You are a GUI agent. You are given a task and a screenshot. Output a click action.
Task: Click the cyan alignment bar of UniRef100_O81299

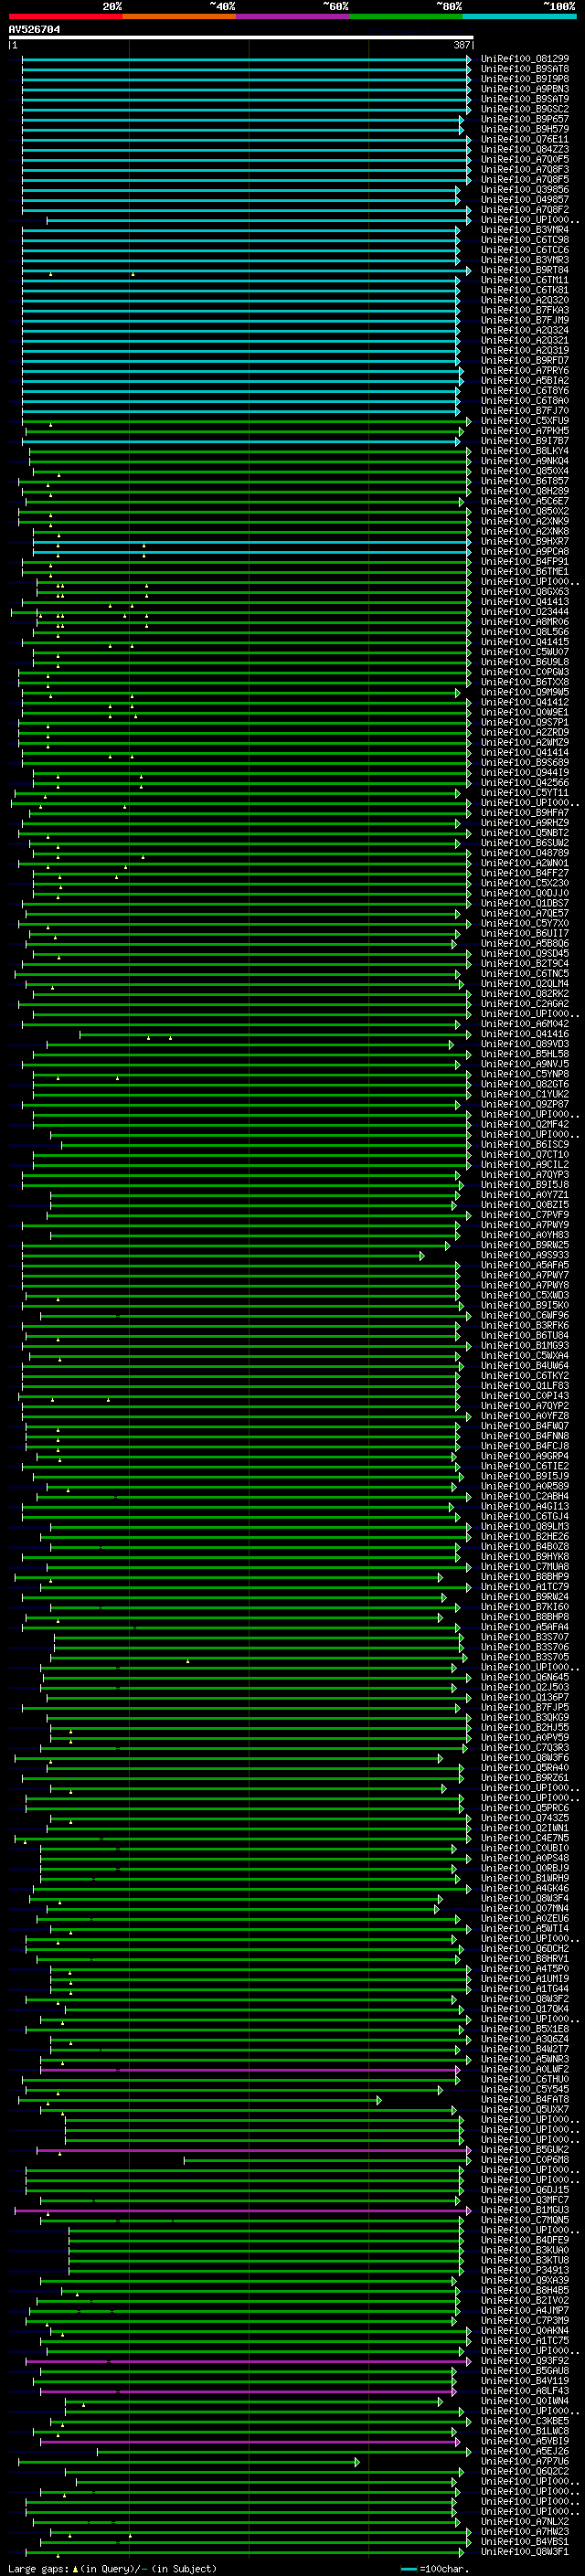pyautogui.click(x=246, y=59)
